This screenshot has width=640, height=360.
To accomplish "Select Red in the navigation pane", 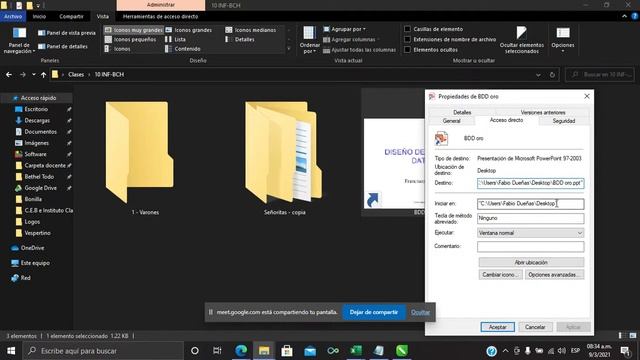I will pos(25,278).
